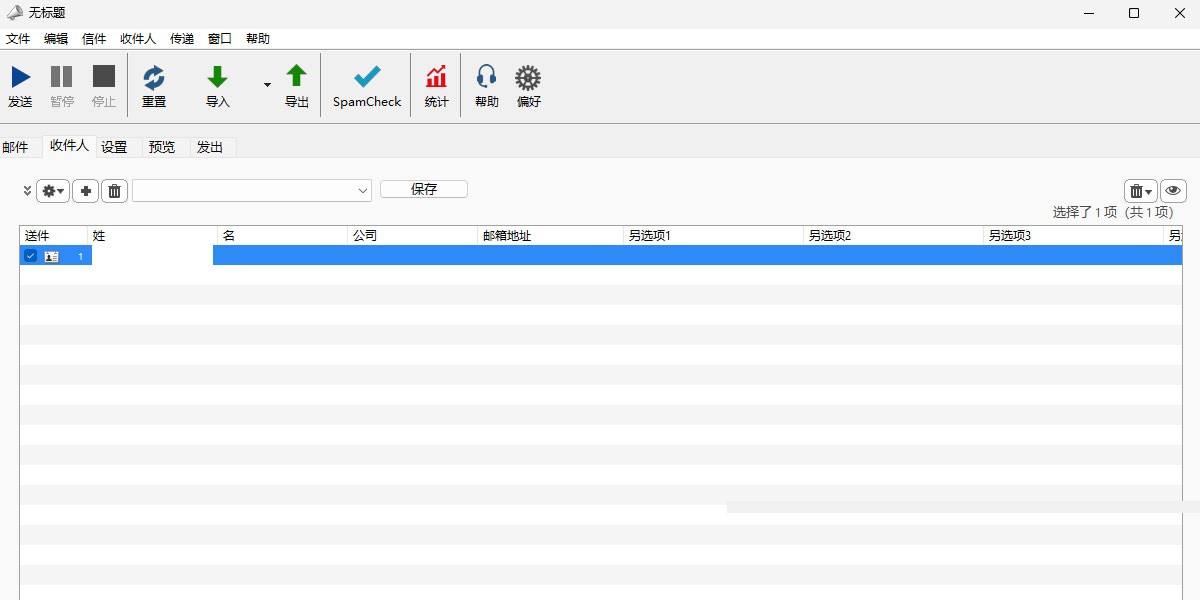Import a recipient list
1200x600 pixels.
coord(217,85)
